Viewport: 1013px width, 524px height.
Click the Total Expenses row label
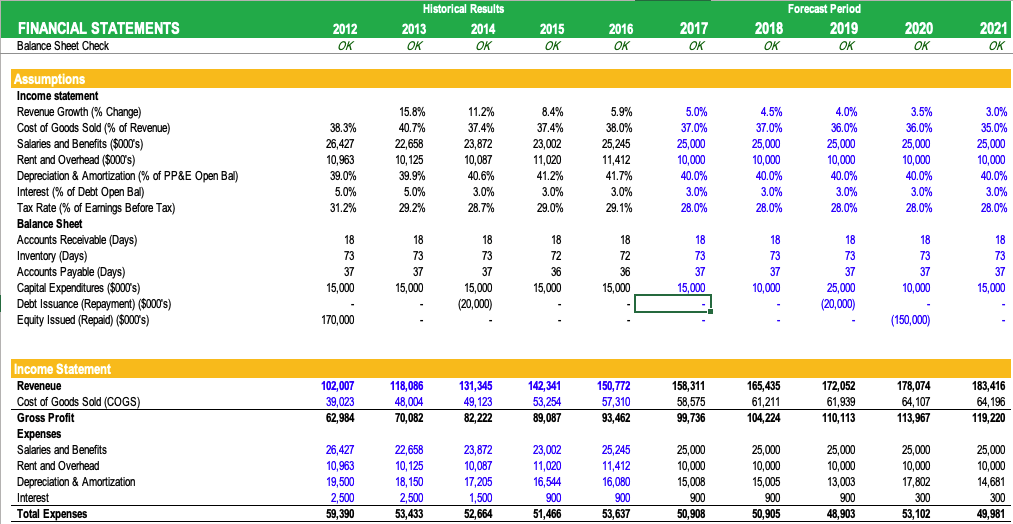pos(52,514)
